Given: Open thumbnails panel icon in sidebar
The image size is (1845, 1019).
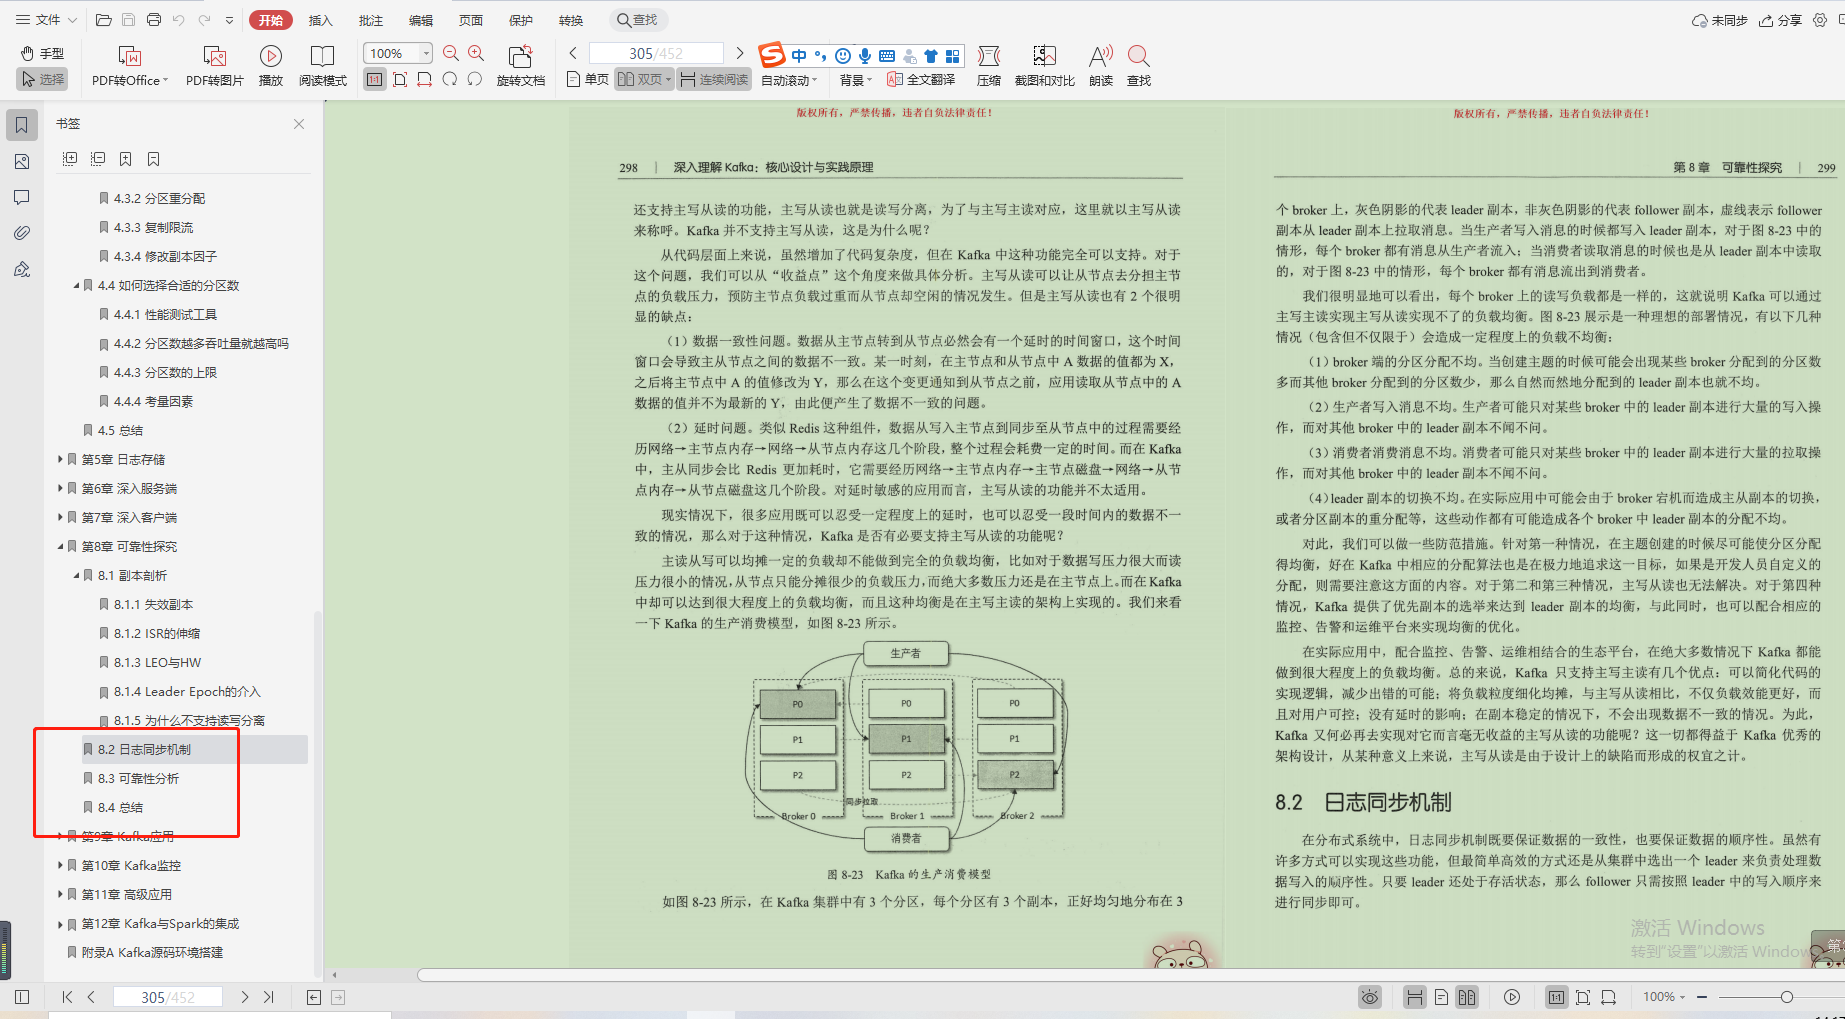Looking at the screenshot, I should 22,161.
